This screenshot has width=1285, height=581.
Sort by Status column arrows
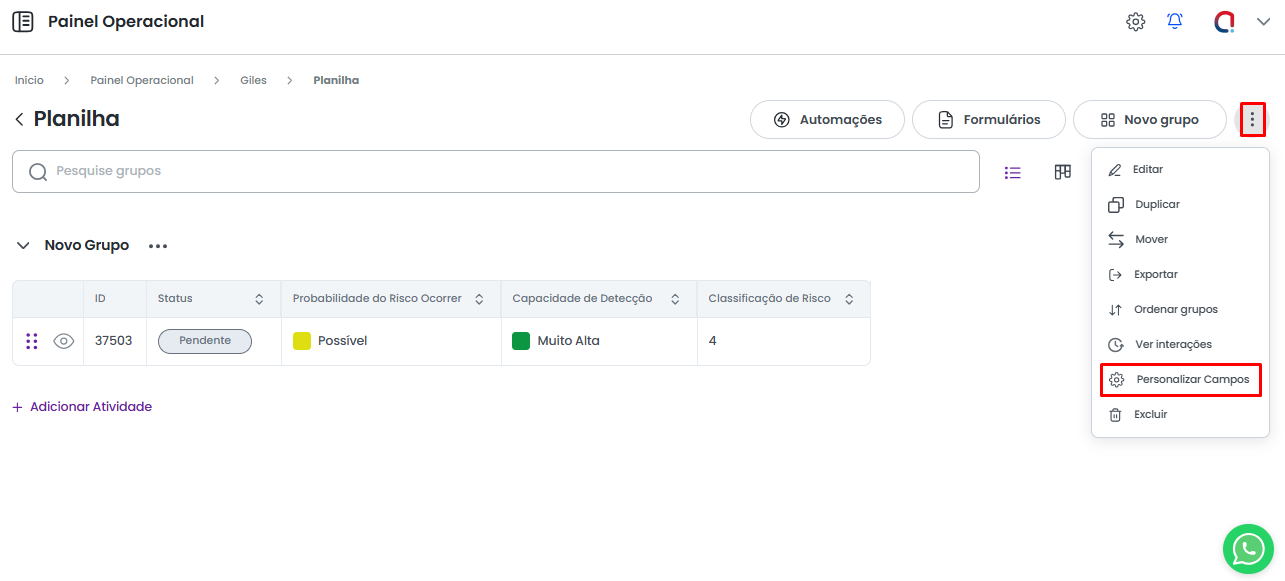click(259, 299)
